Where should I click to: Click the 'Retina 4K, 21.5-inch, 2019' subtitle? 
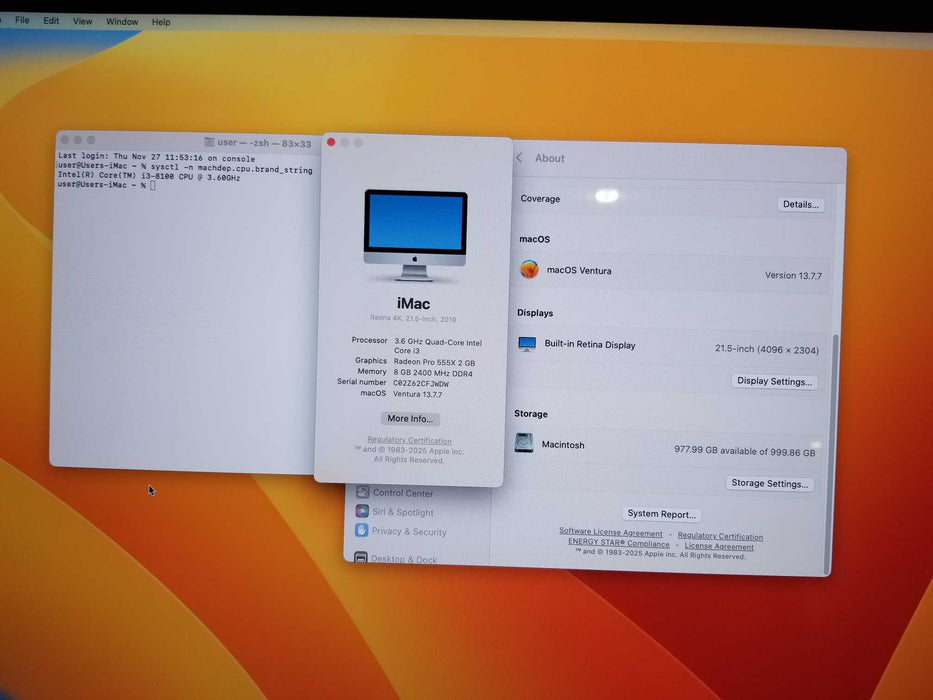[413, 318]
